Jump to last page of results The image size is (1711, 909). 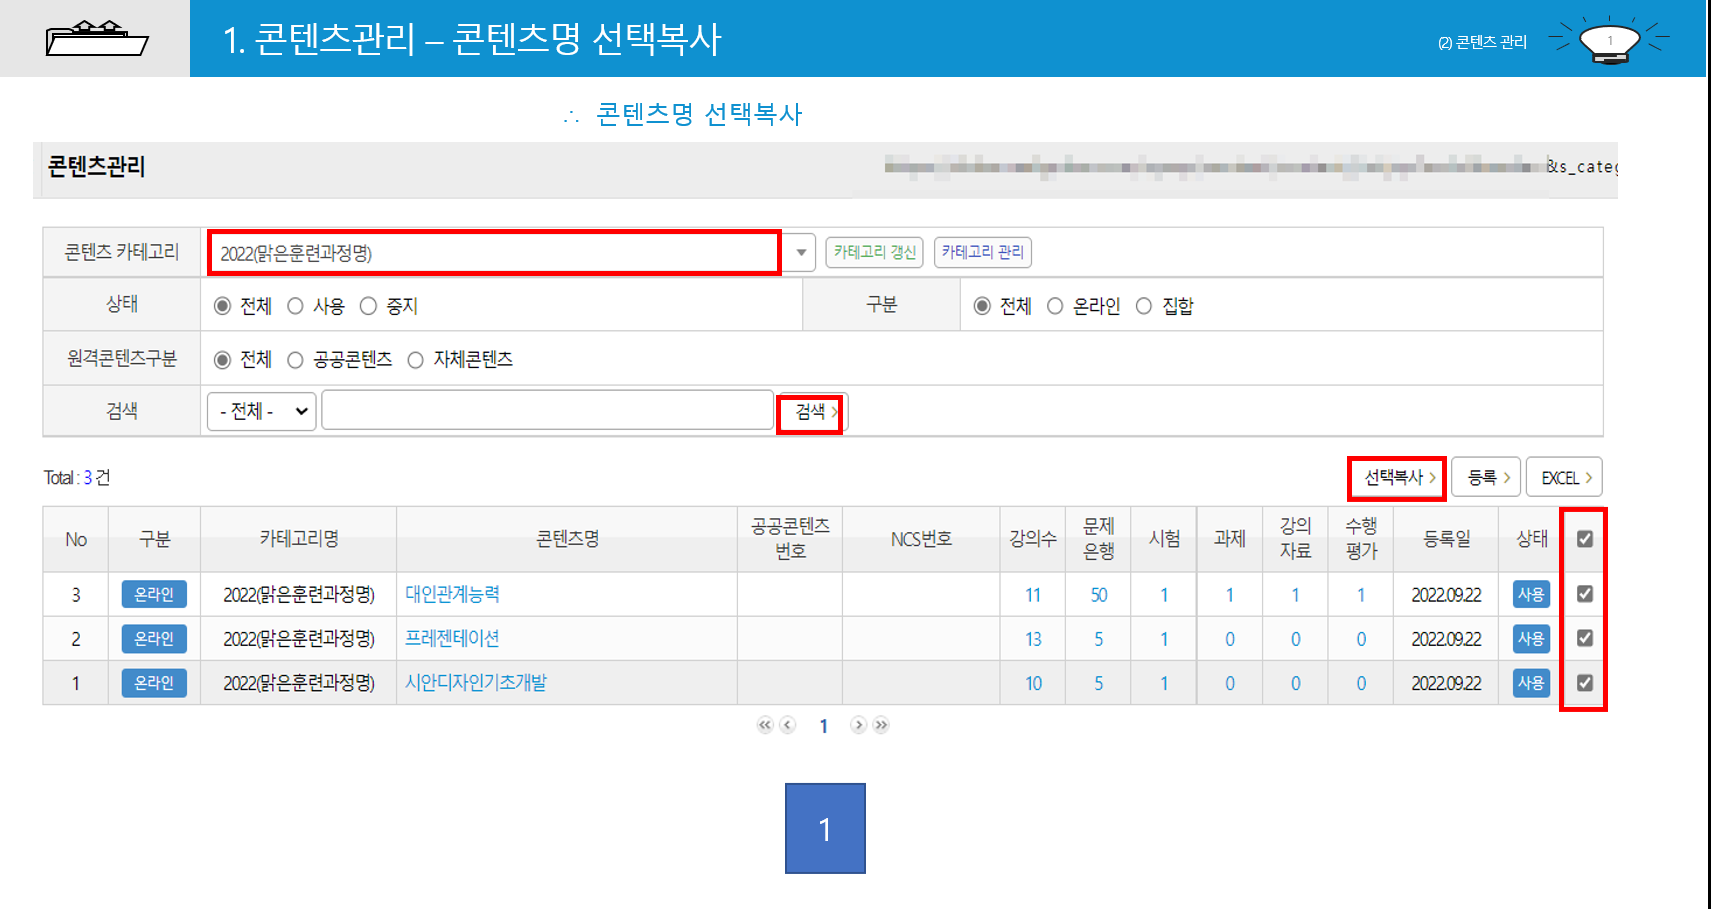(x=881, y=725)
